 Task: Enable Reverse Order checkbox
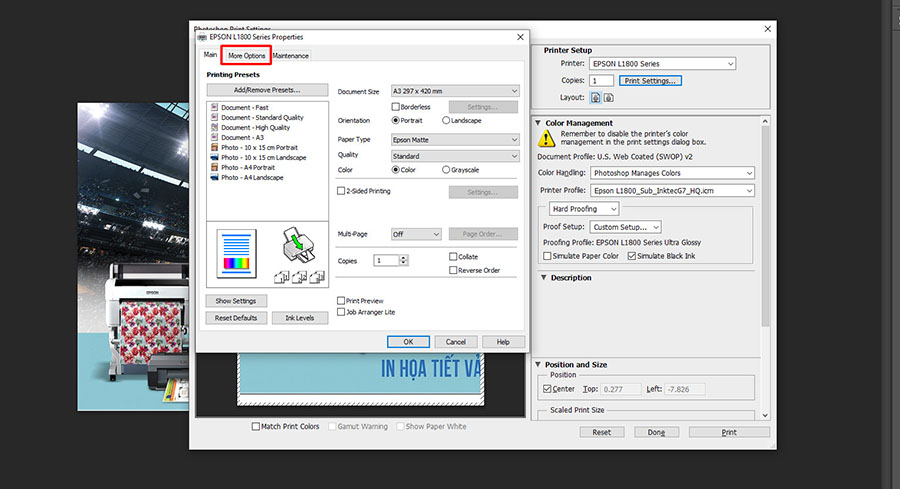[453, 270]
